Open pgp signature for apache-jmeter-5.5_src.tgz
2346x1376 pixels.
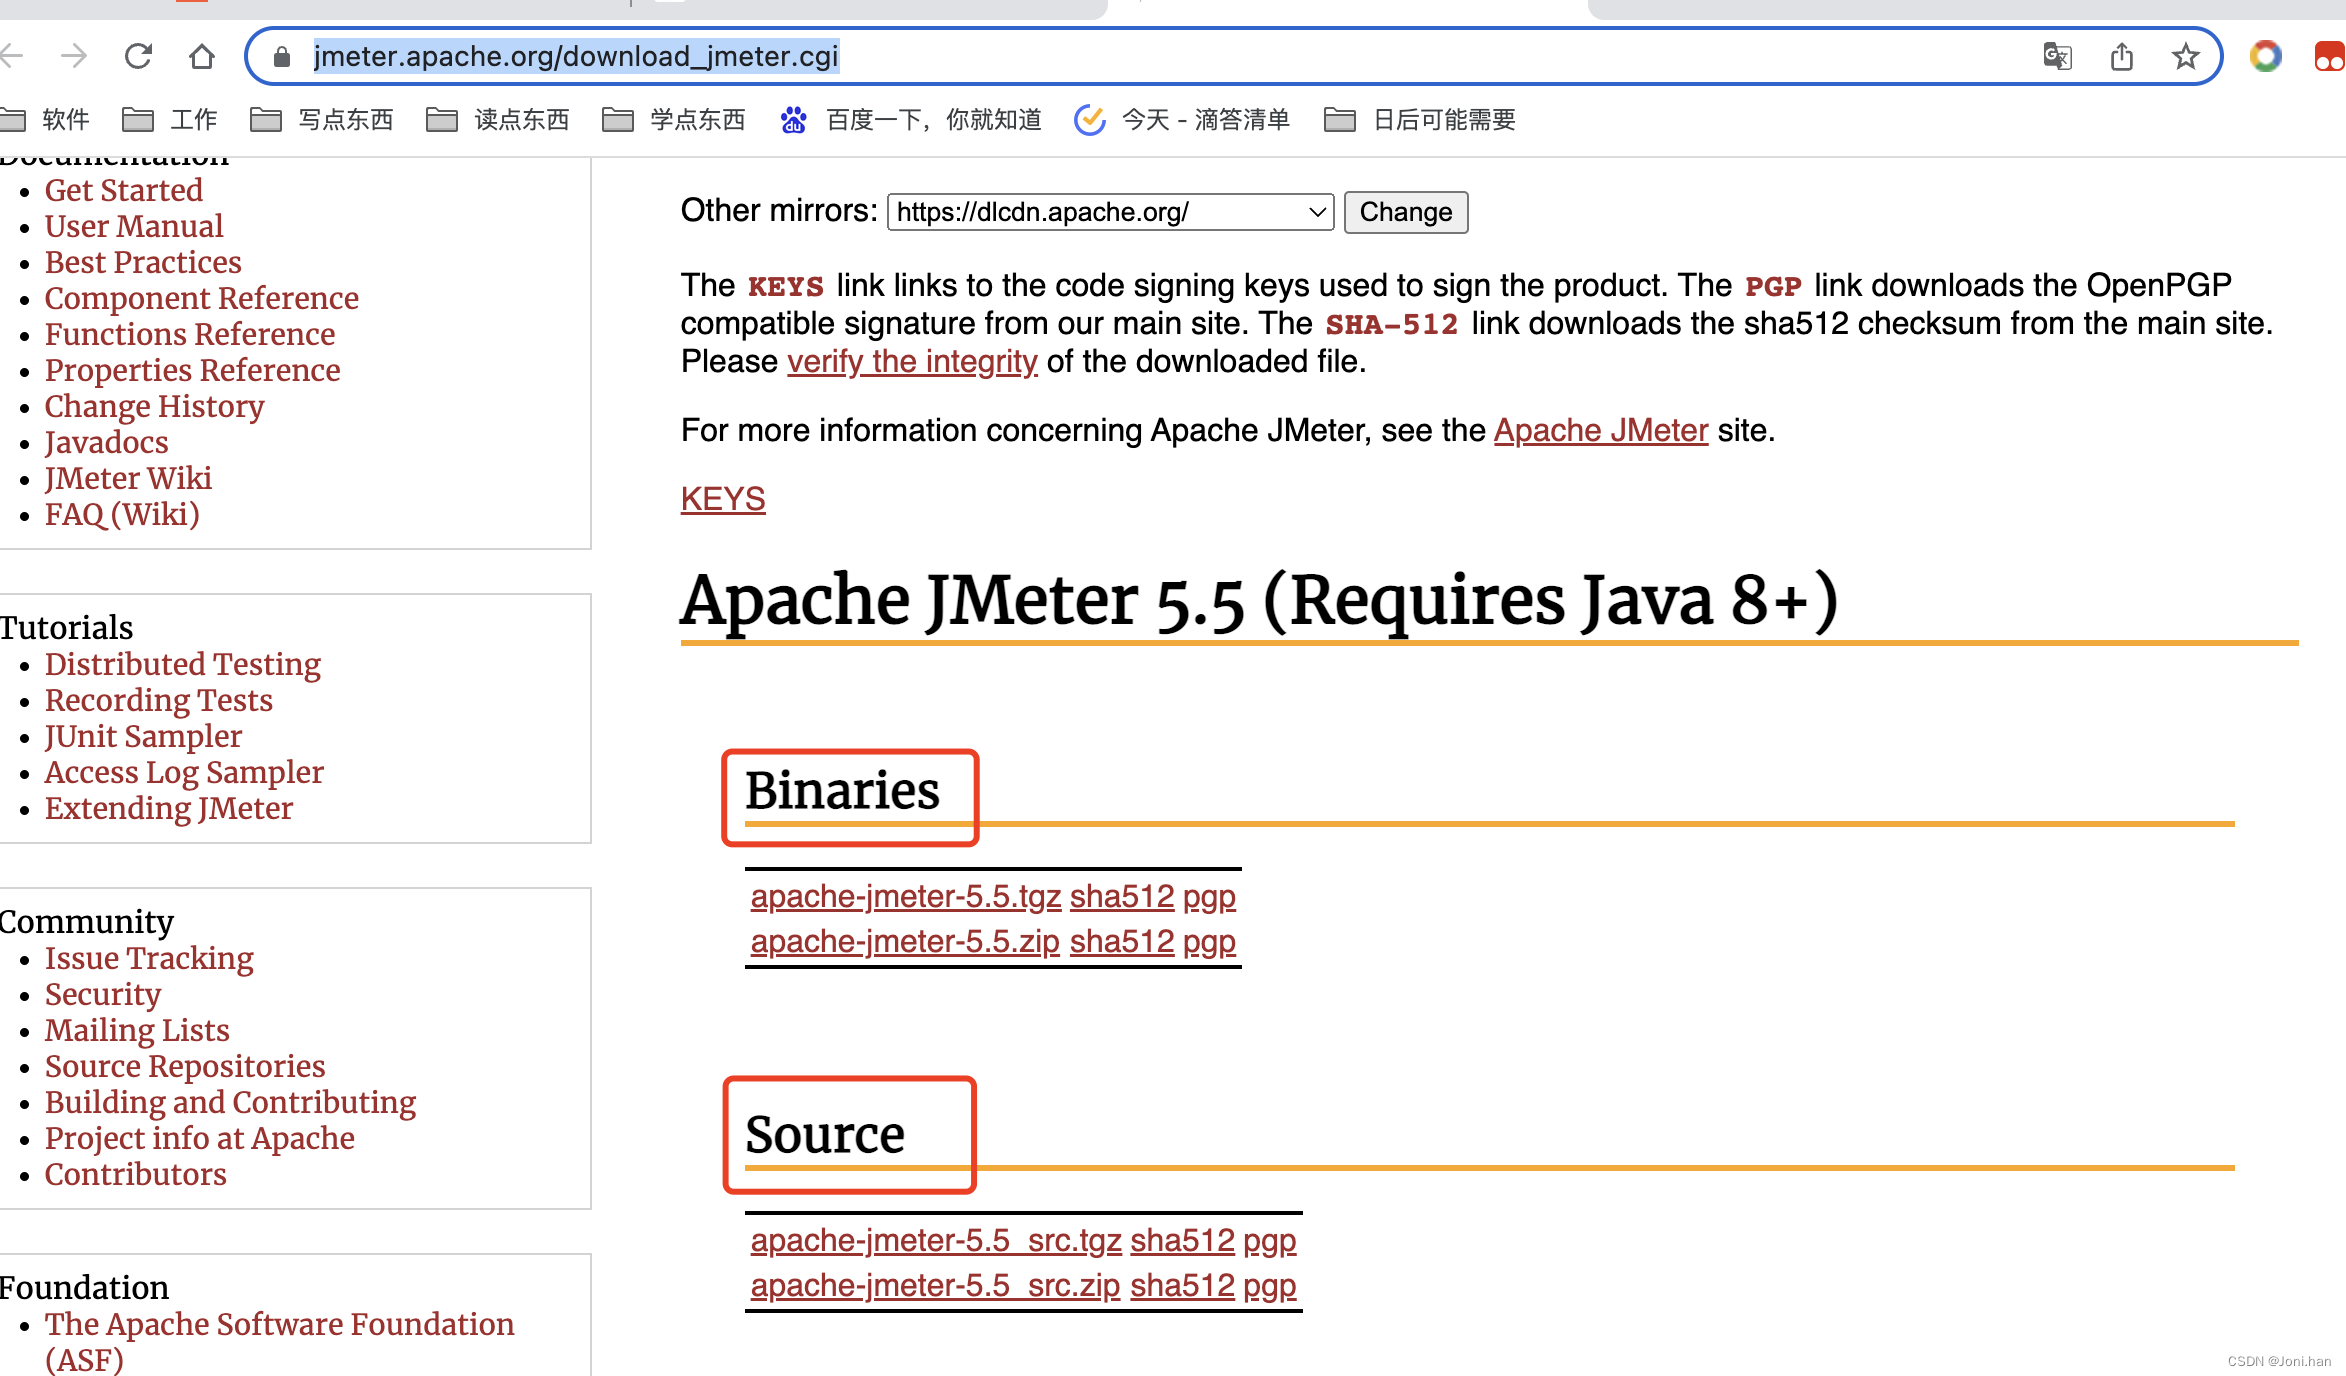click(1270, 1241)
